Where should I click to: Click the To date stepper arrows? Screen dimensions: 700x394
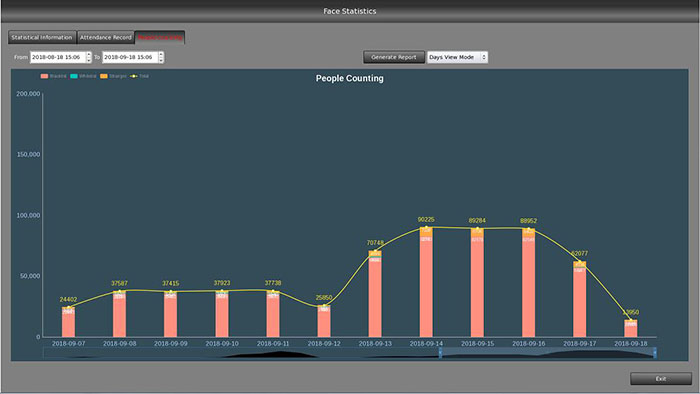coord(161,57)
